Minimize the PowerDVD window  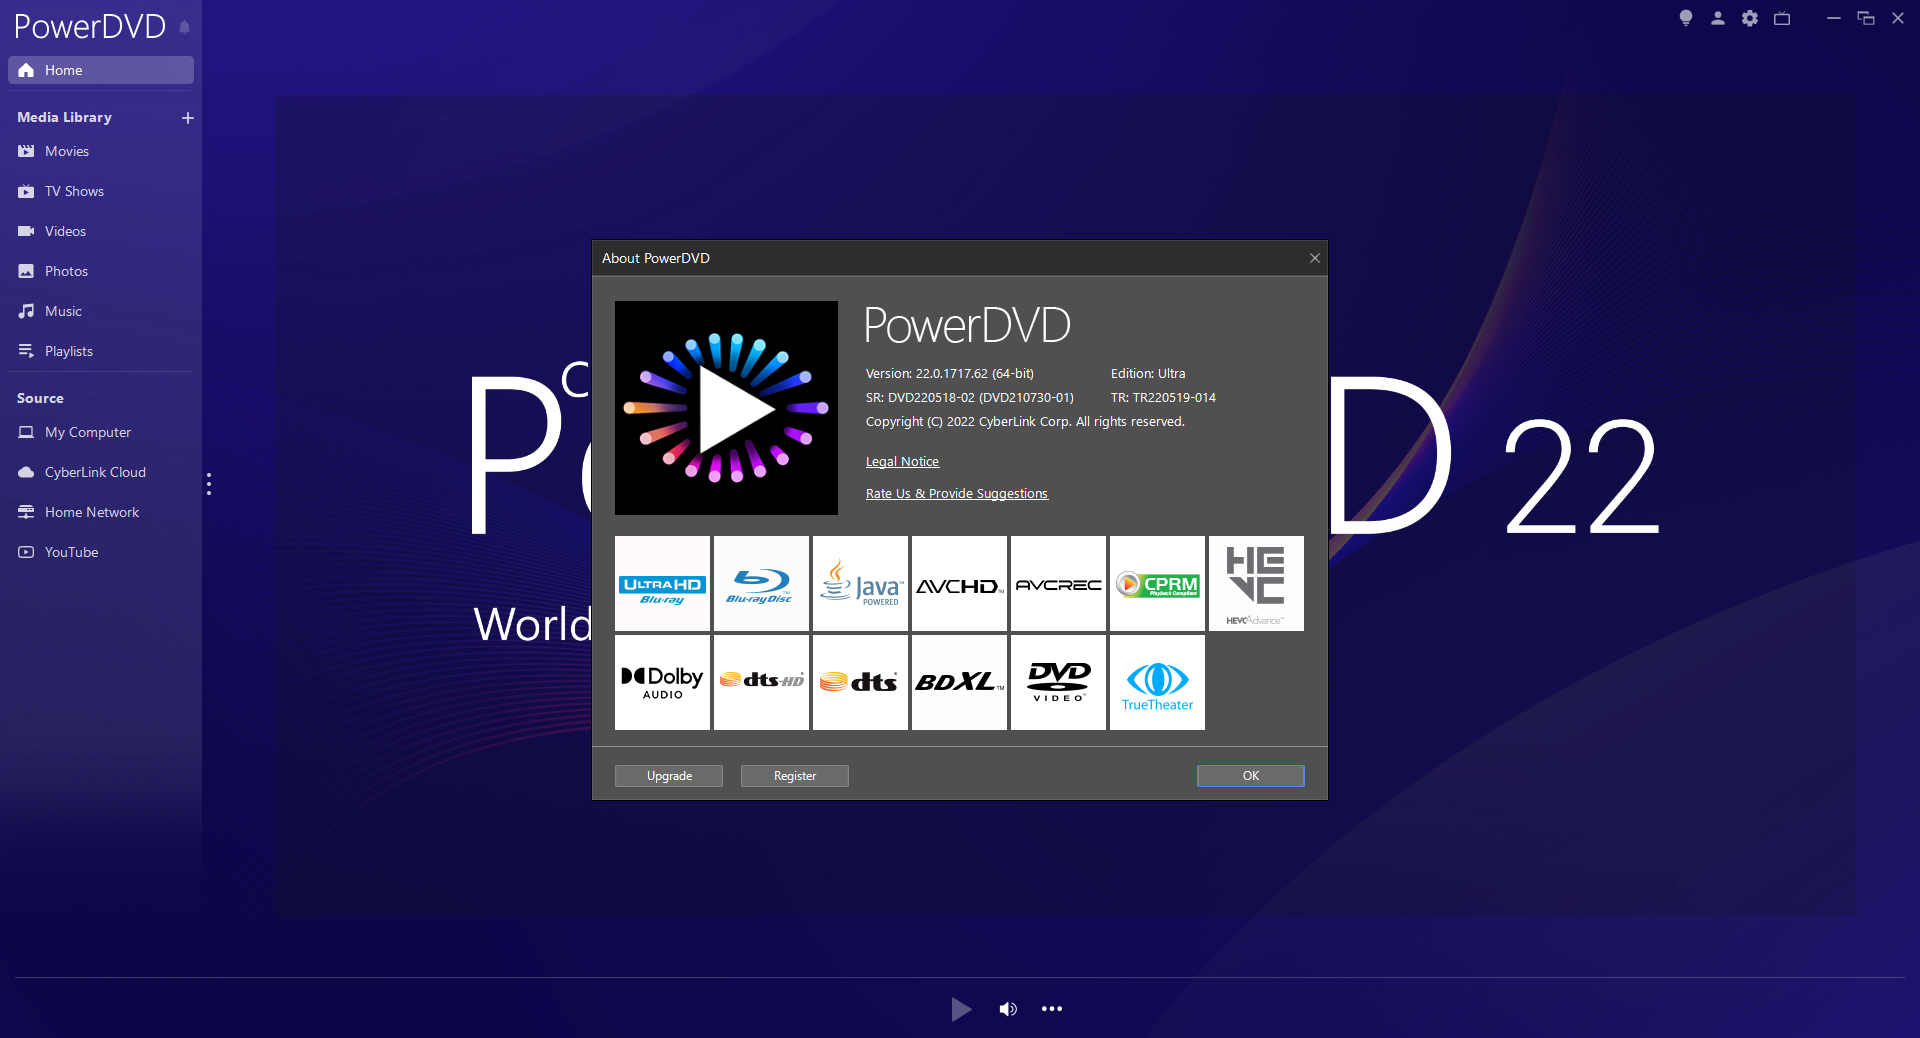1834,18
